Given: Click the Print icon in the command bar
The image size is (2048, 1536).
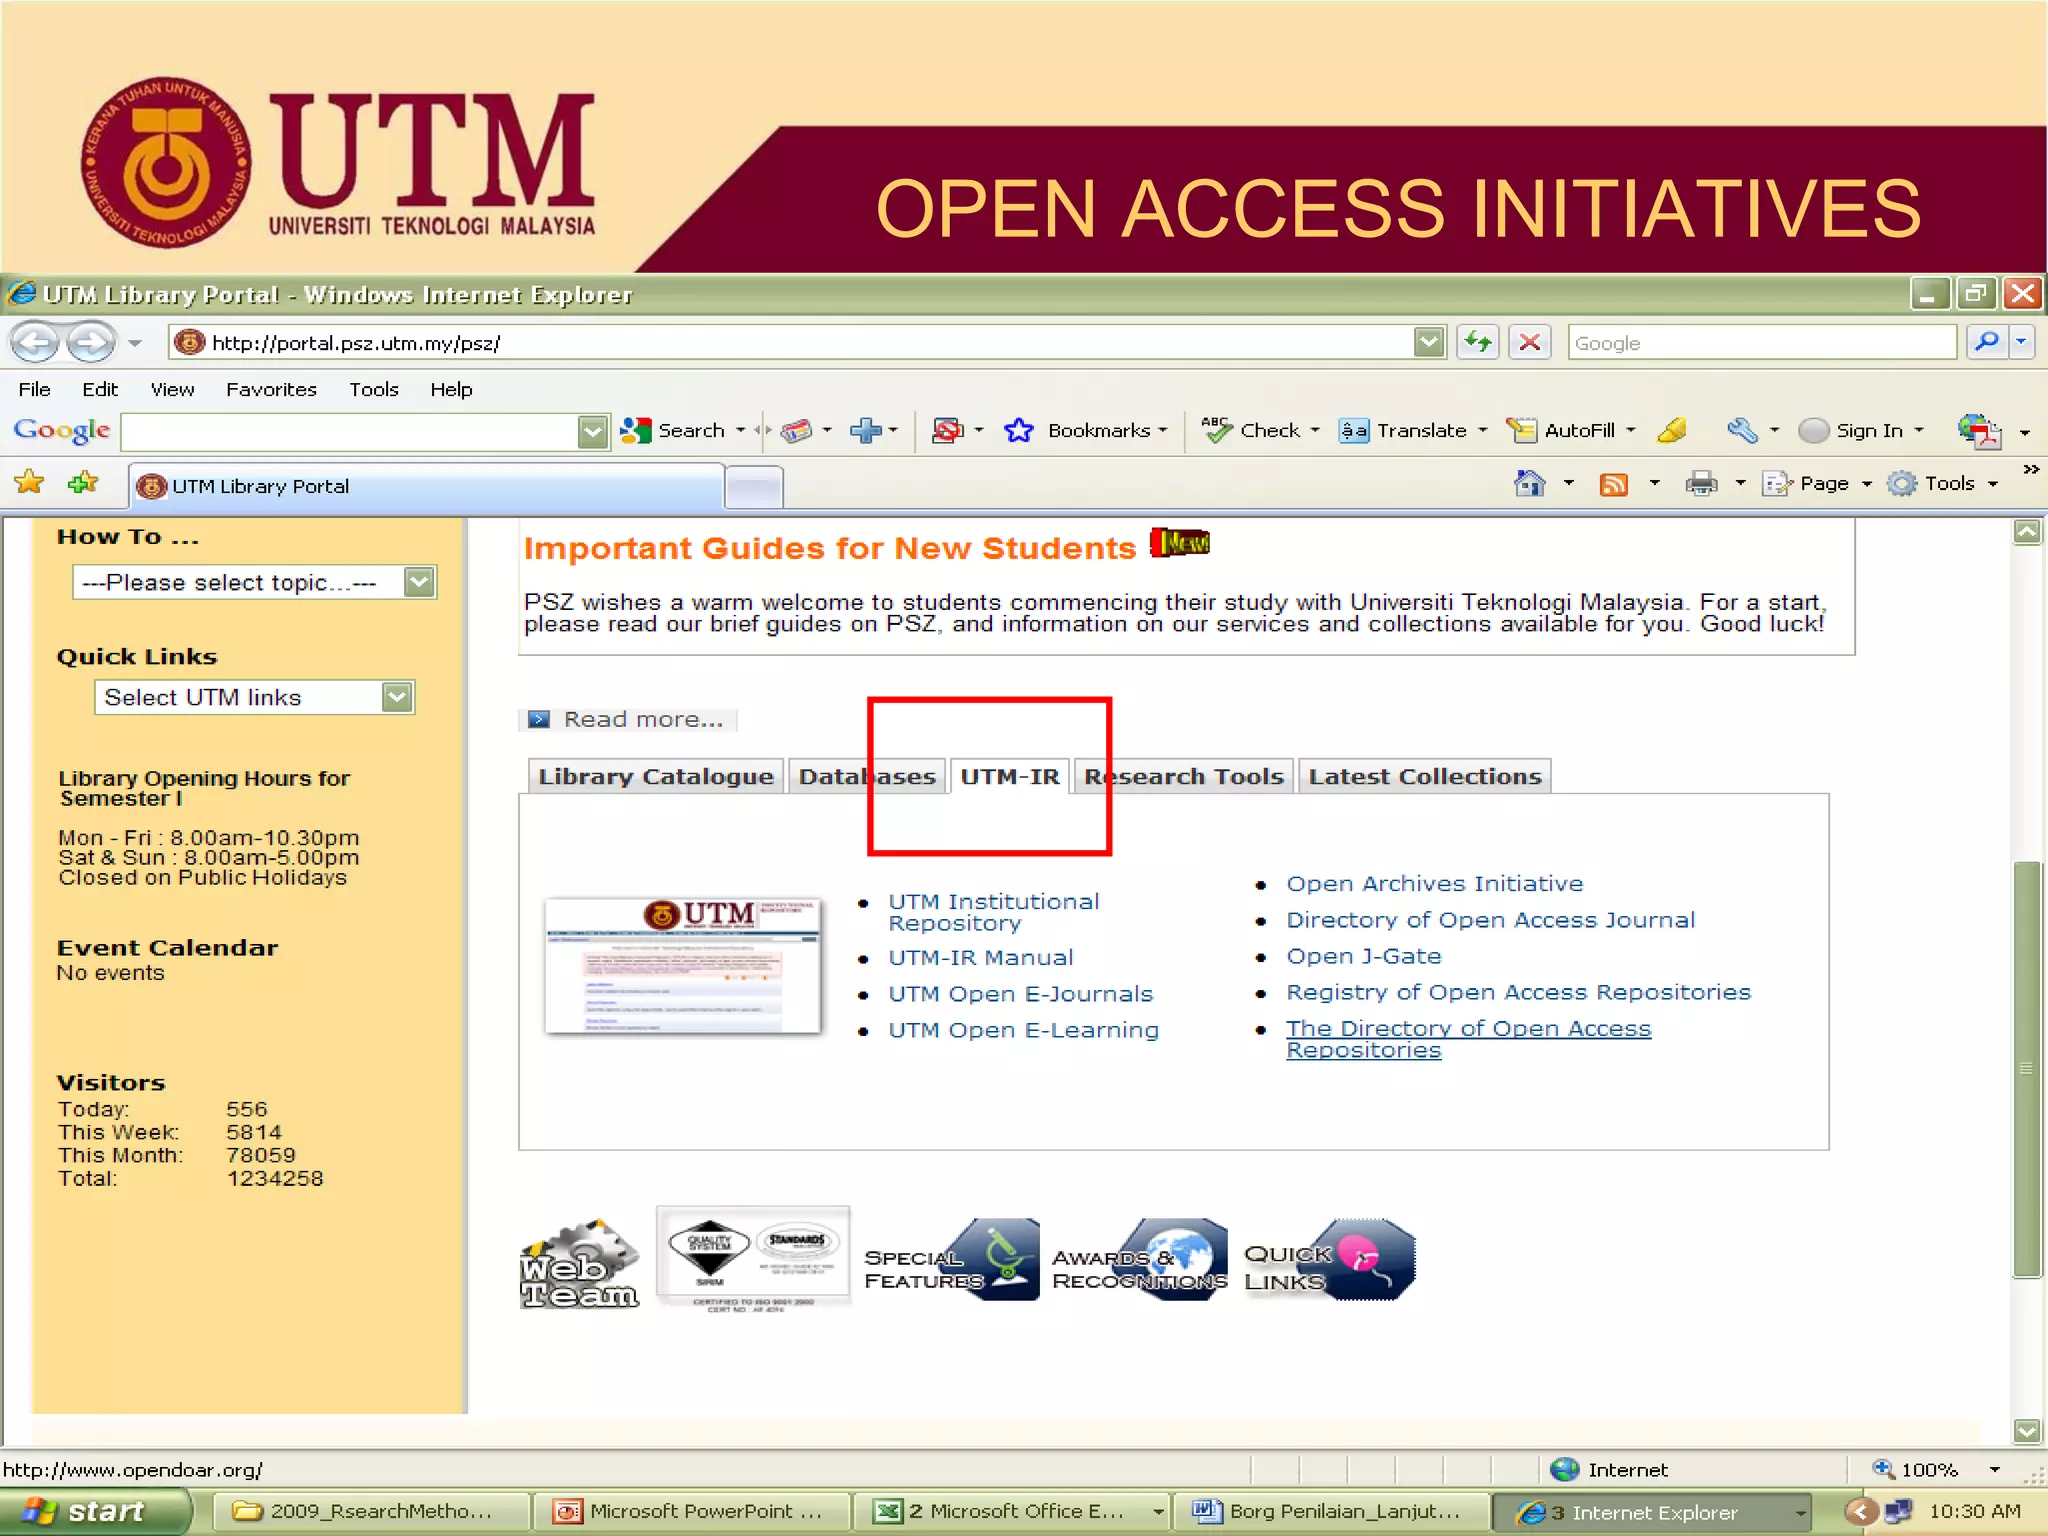Looking at the screenshot, I should point(1701,484).
